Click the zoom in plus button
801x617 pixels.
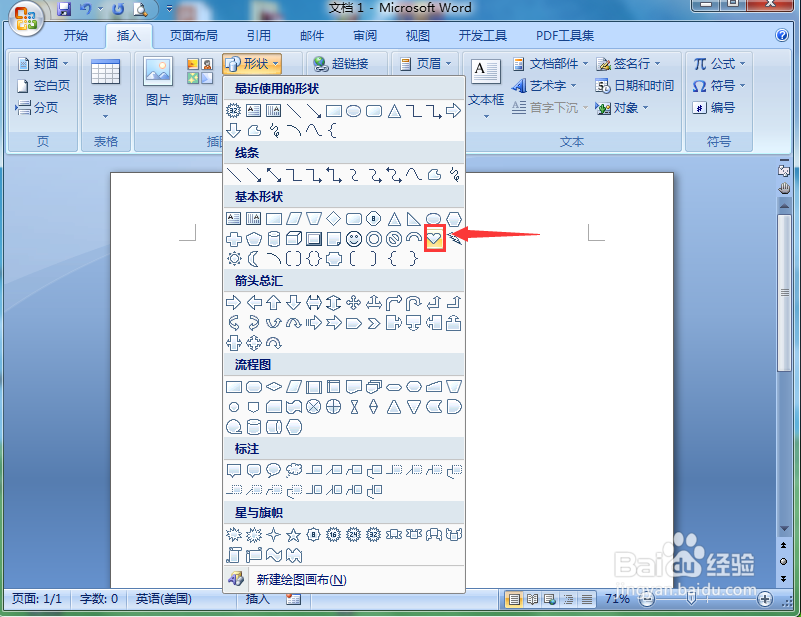765,599
